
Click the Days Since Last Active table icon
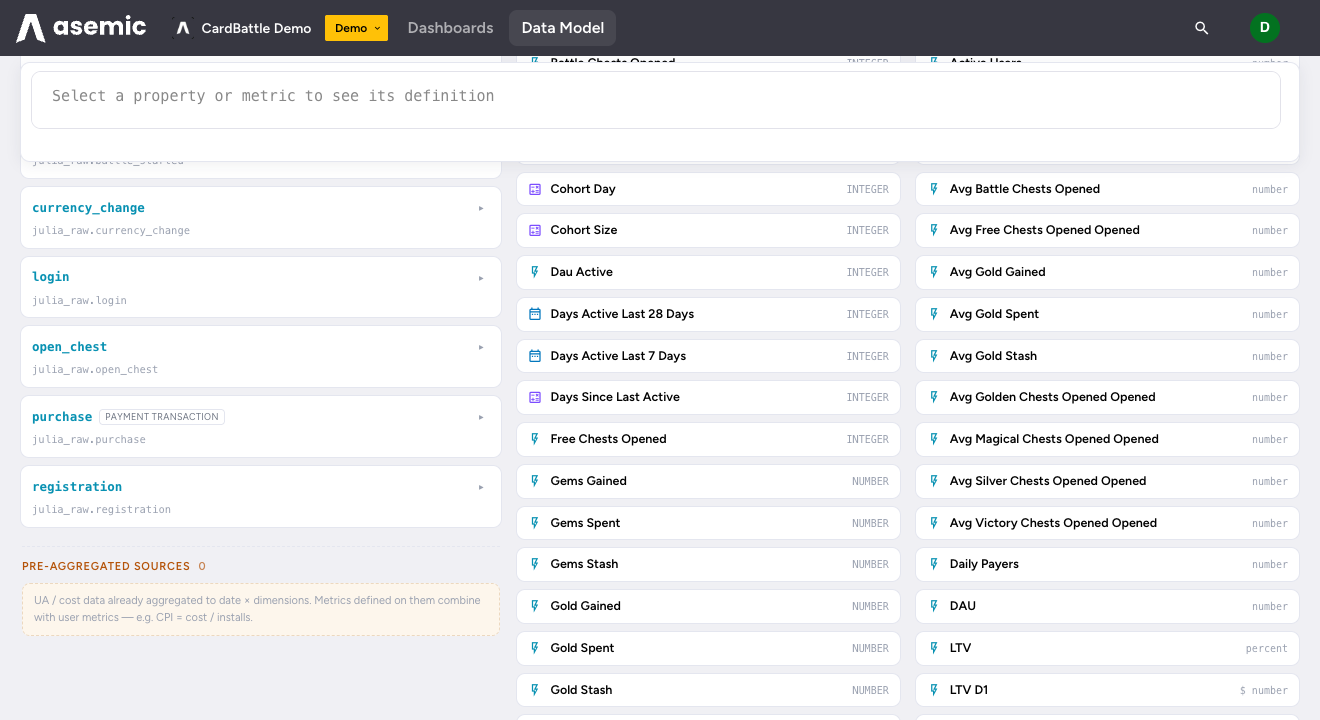[535, 397]
